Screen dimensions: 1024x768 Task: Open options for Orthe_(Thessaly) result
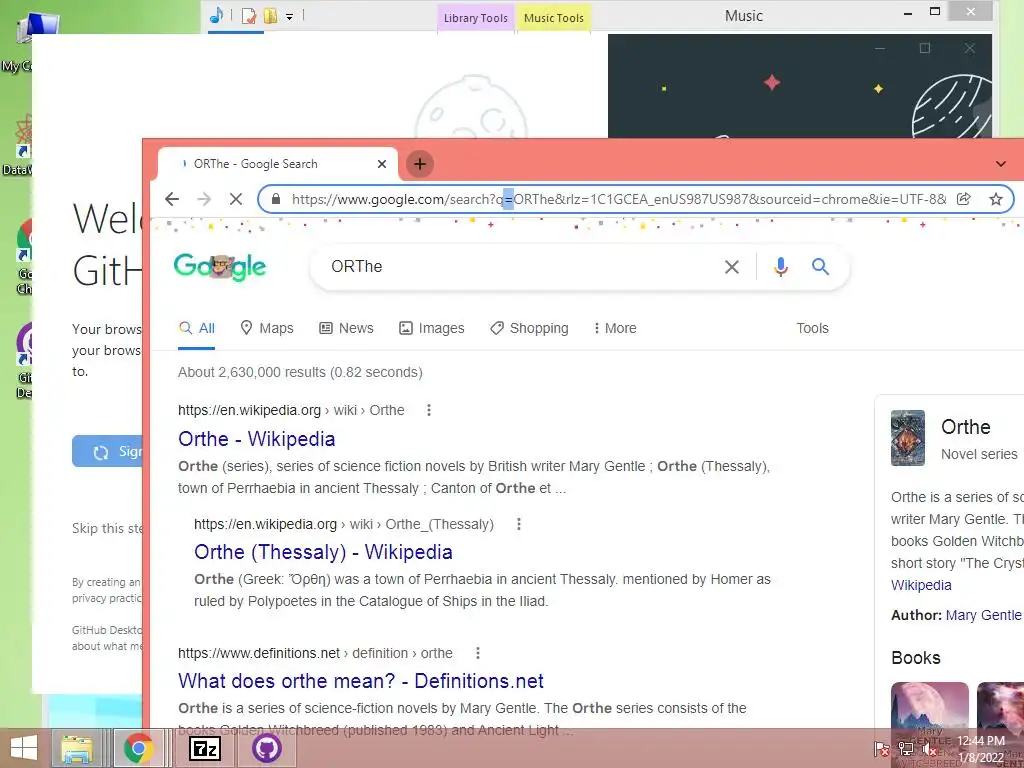pyautogui.click(x=519, y=524)
